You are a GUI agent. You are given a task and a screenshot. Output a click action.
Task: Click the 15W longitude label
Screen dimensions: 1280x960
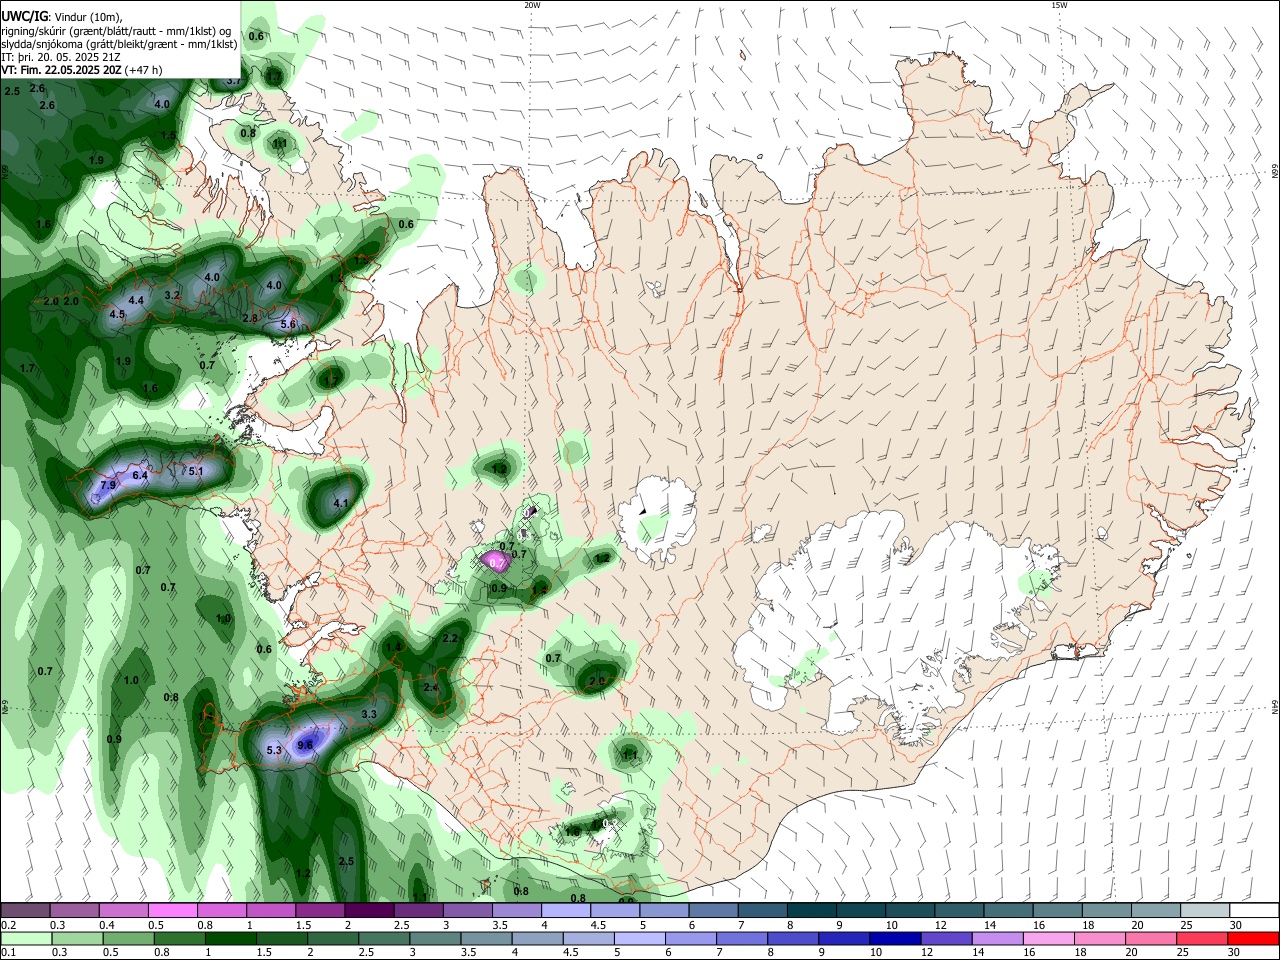coord(1059,5)
